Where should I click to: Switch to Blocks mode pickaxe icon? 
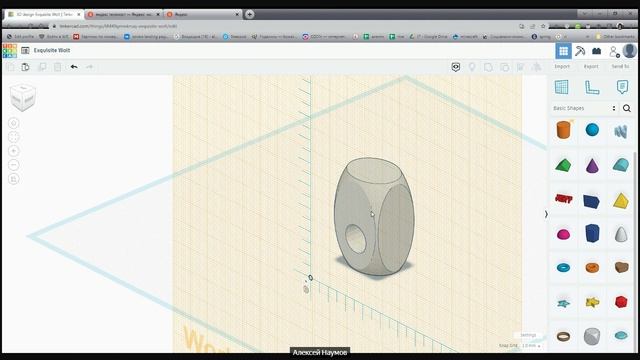pyautogui.click(x=580, y=51)
